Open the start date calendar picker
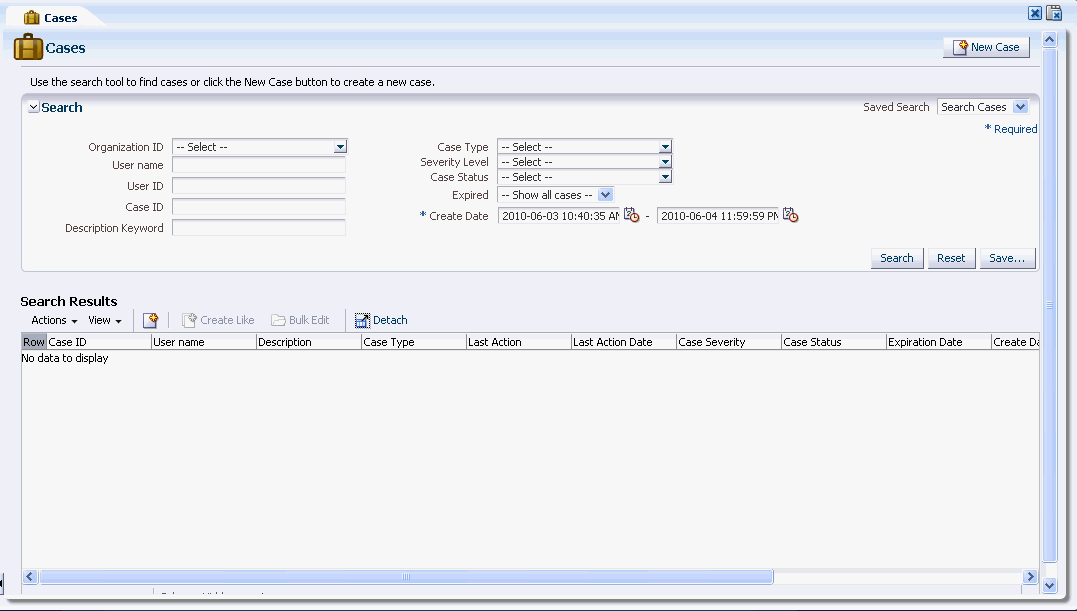 coord(631,215)
